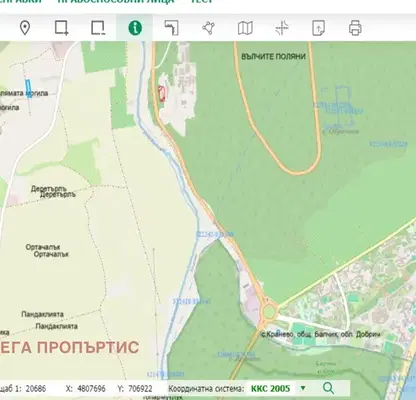Activate the add-rectangle selection tool
The width and height of the screenshot is (416, 400).
tap(62, 28)
